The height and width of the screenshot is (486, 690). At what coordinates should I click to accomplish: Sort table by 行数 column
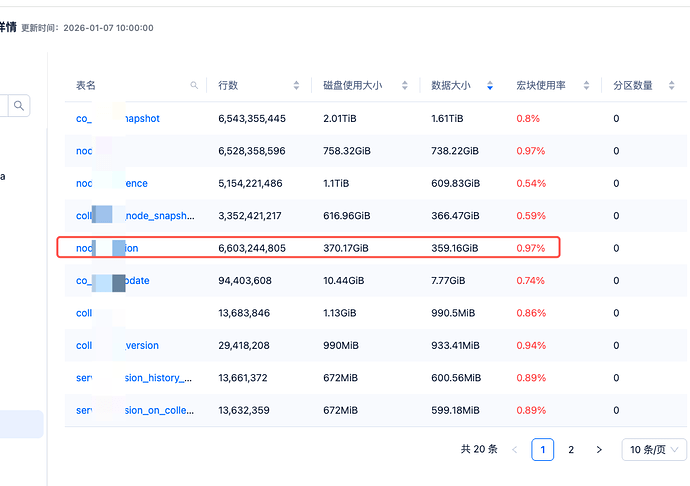[296, 86]
